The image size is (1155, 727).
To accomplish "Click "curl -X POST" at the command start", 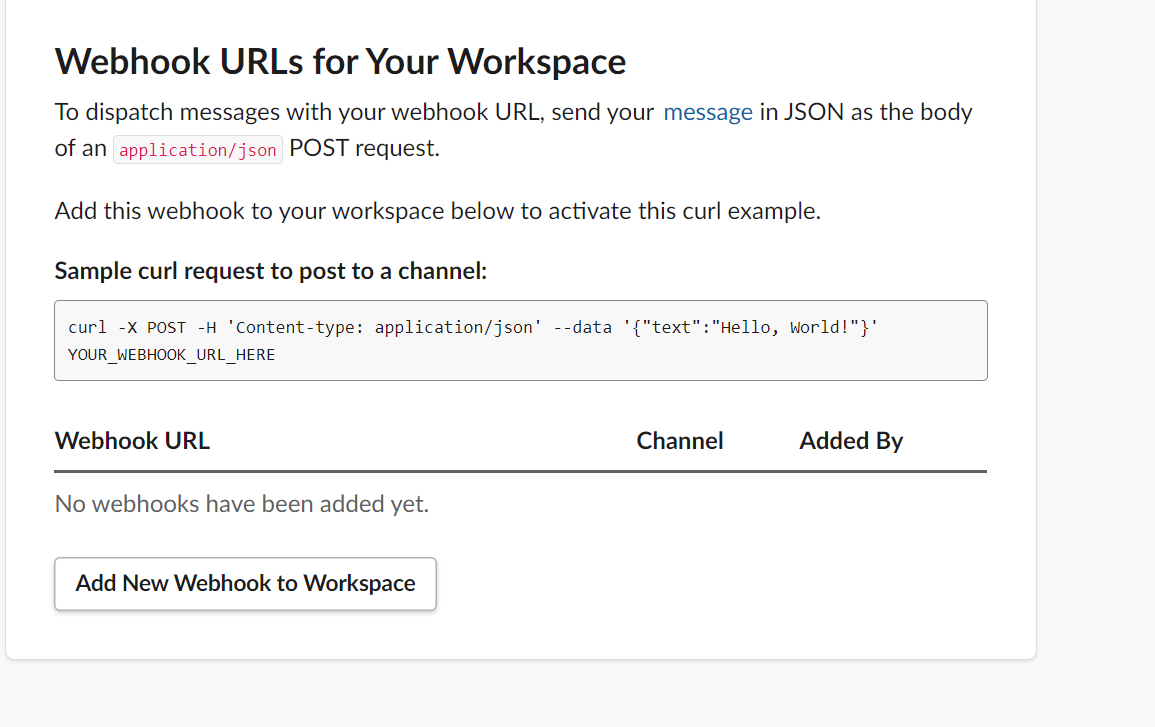I will [x=126, y=328].
